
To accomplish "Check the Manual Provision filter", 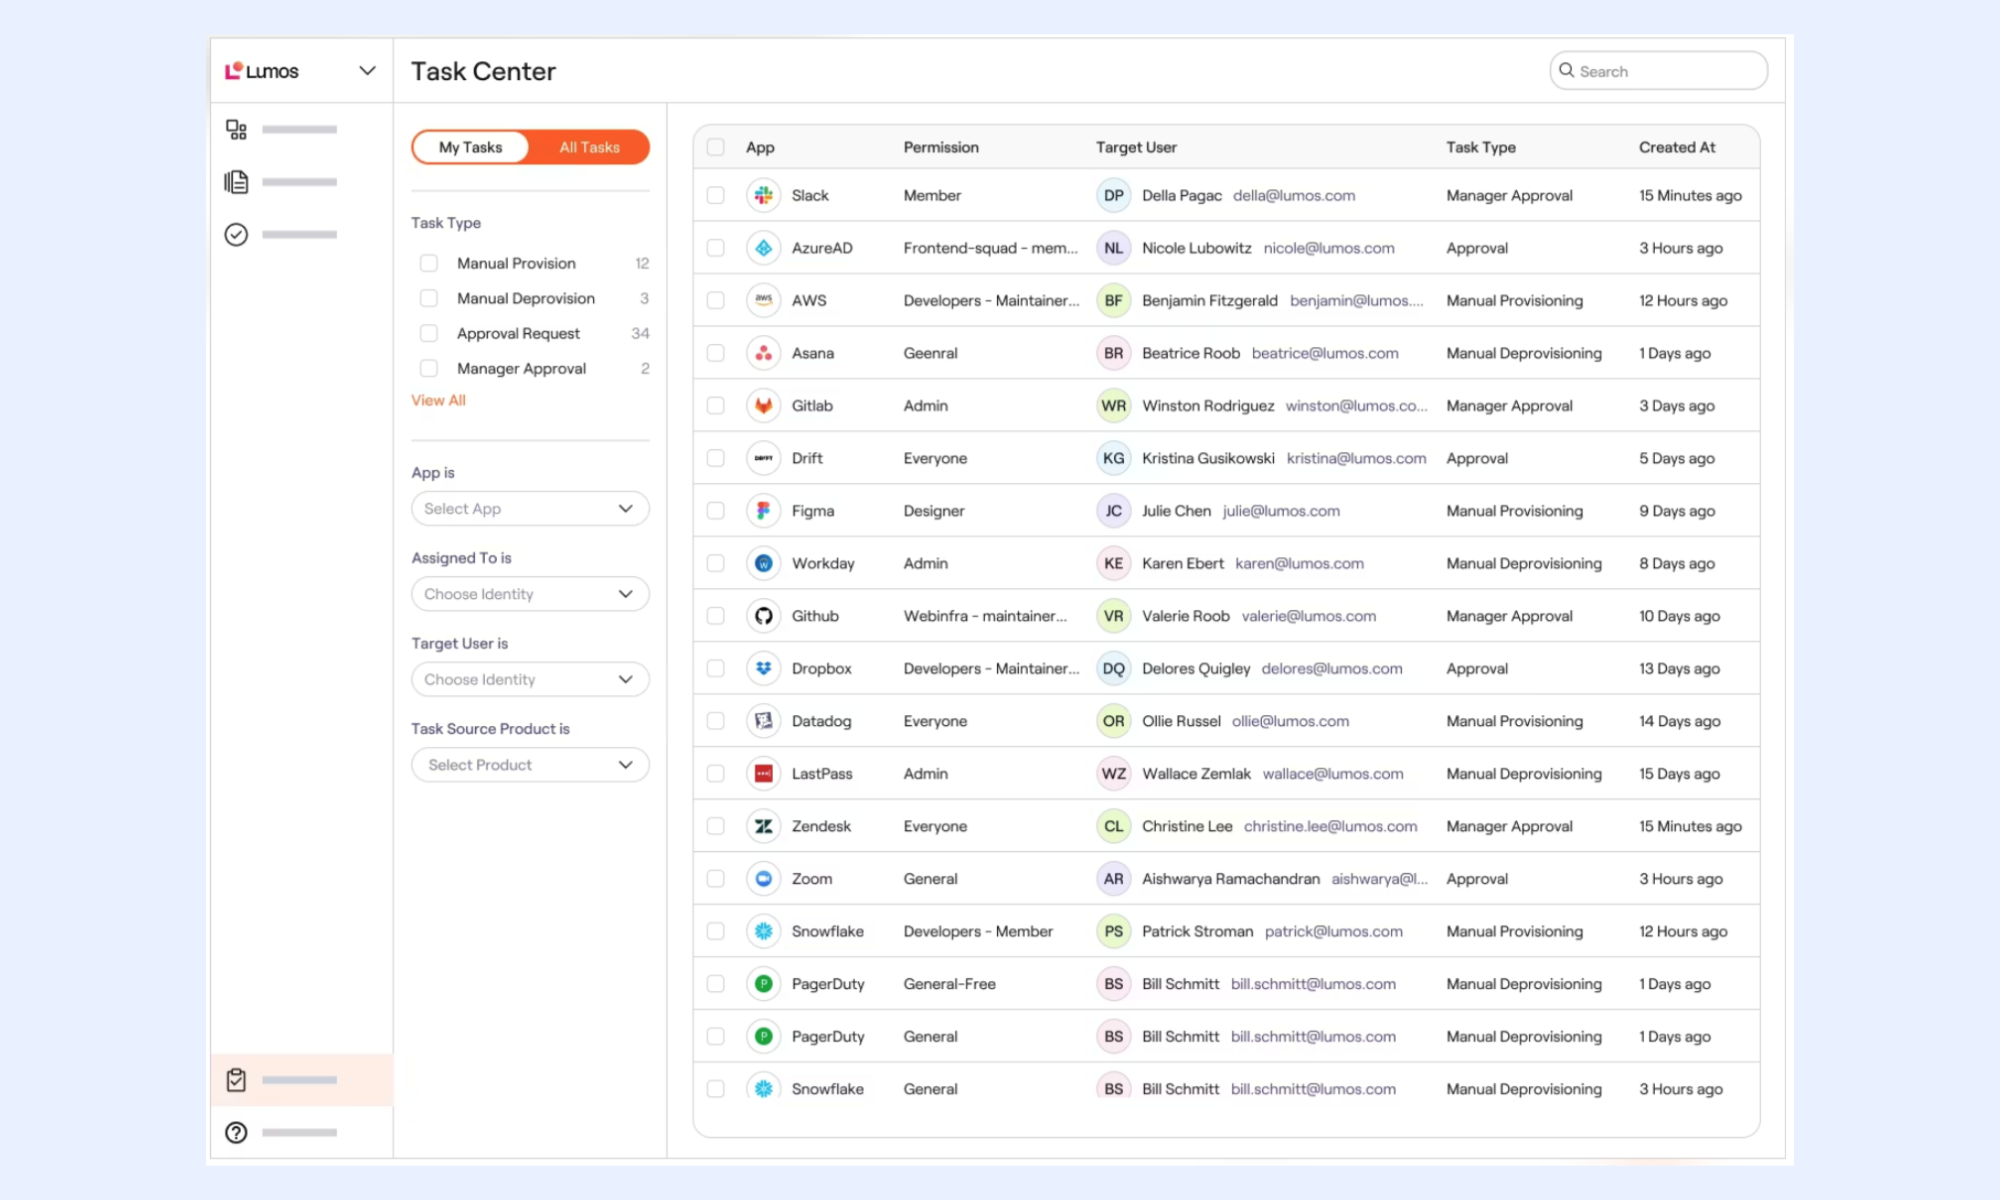I will [429, 263].
